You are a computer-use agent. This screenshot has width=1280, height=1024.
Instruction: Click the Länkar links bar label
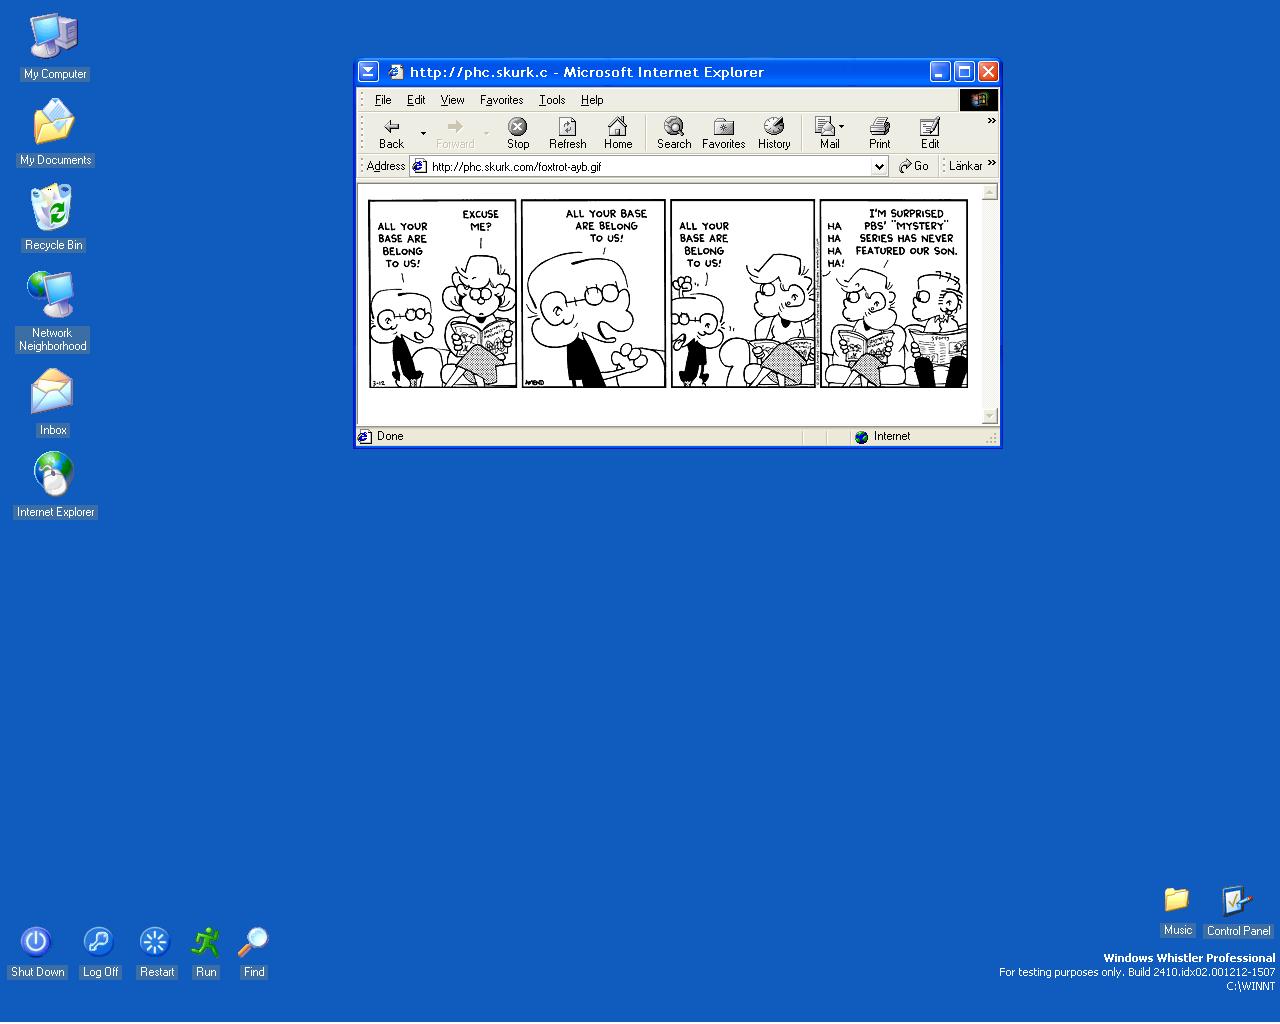coord(965,166)
